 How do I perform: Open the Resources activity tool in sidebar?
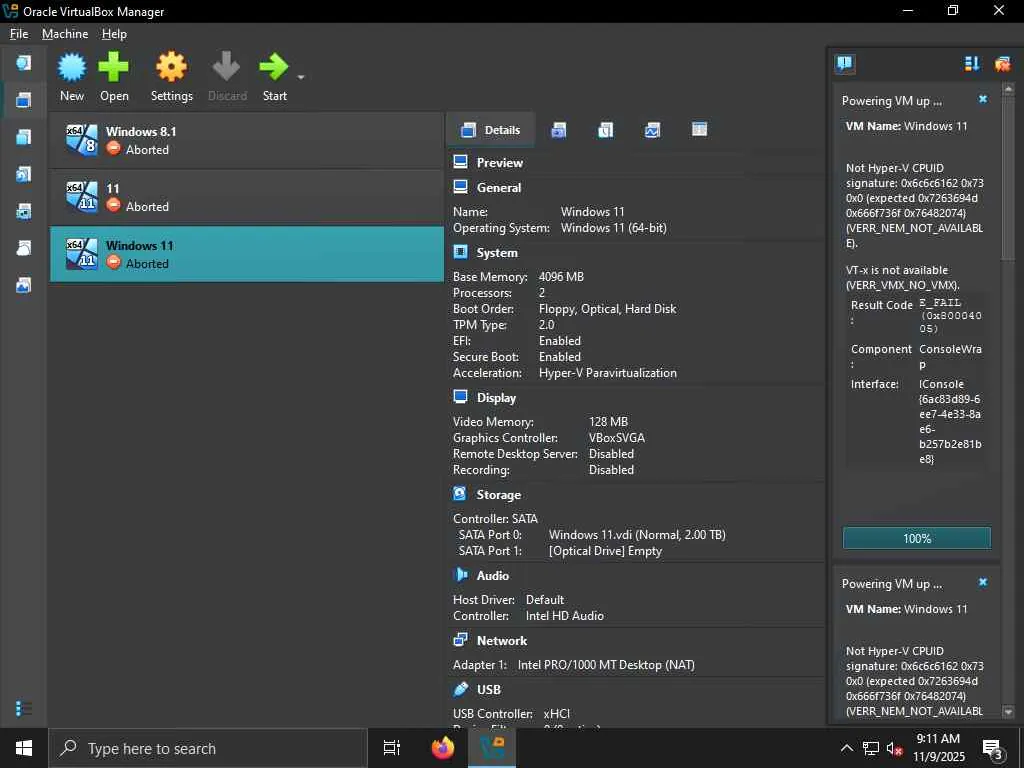point(24,285)
